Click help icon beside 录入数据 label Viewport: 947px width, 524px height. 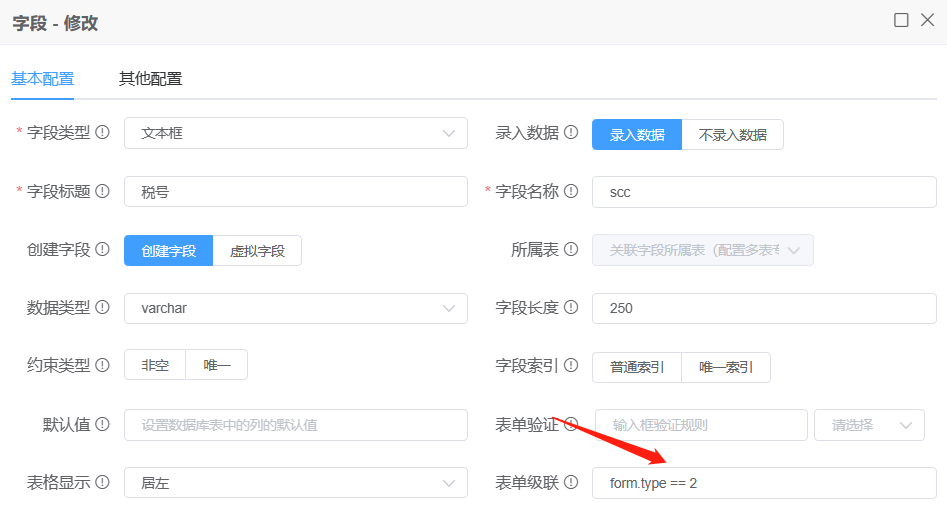(571, 133)
